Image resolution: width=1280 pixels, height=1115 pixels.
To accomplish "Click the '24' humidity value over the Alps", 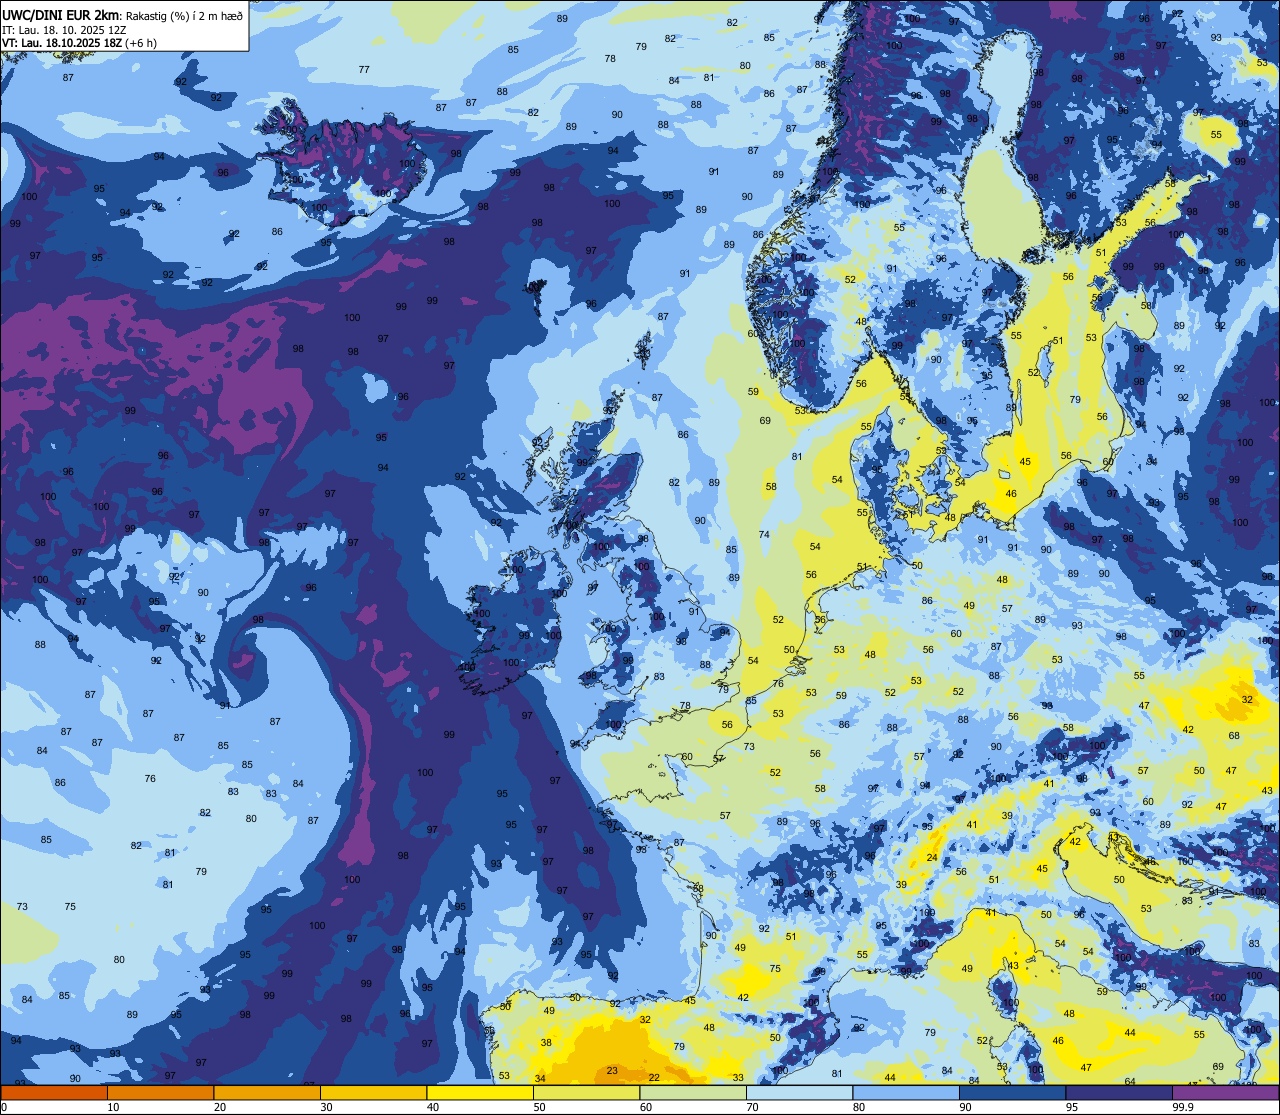I will [x=932, y=858].
